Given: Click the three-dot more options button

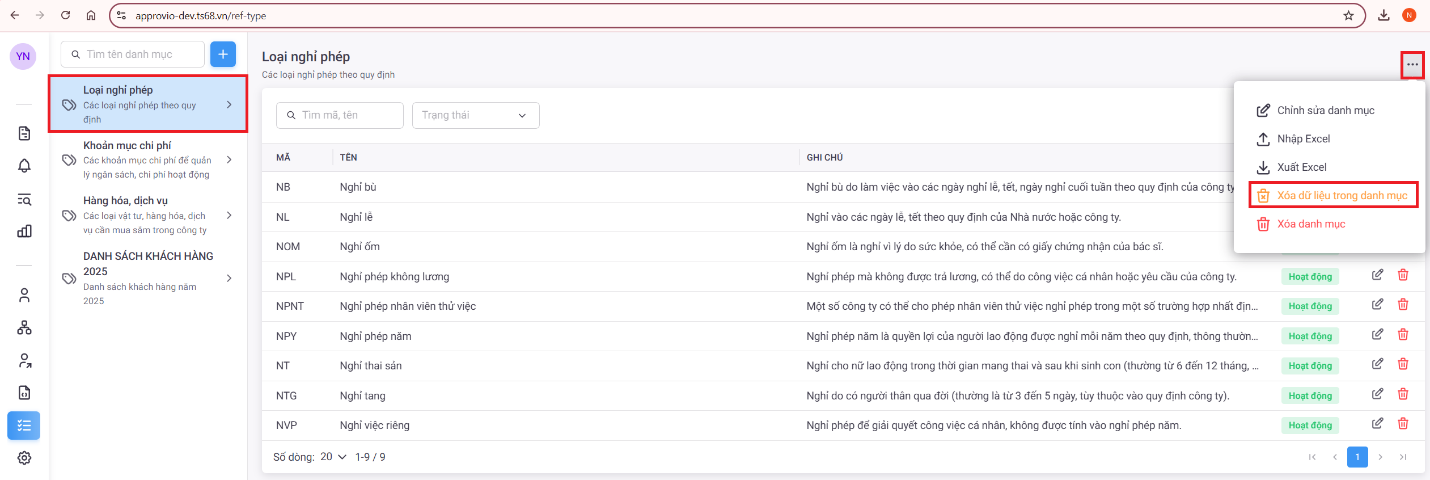Looking at the screenshot, I should pyautogui.click(x=1412, y=65).
